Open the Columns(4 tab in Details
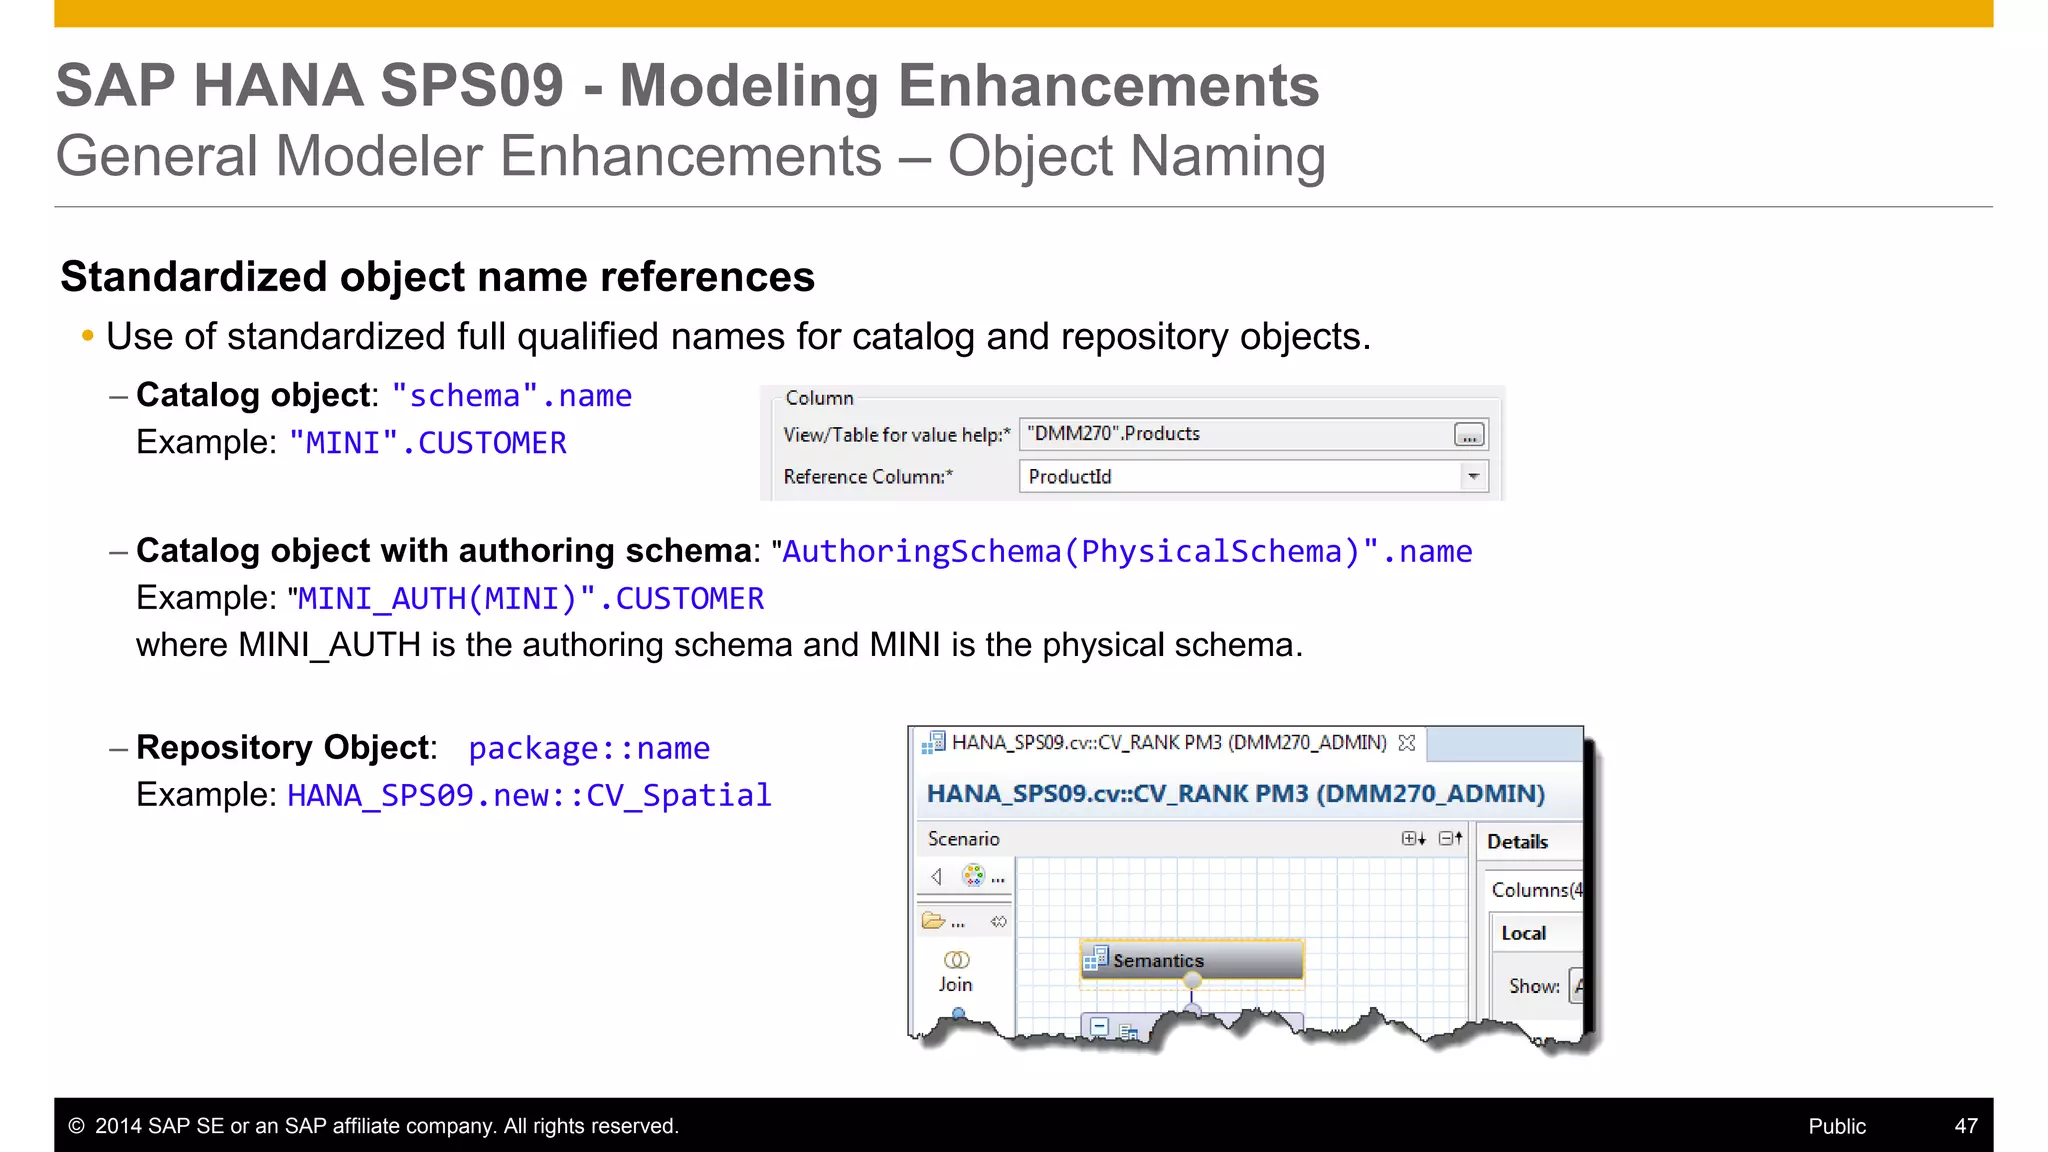This screenshot has height=1152, width=2048. [x=1536, y=890]
